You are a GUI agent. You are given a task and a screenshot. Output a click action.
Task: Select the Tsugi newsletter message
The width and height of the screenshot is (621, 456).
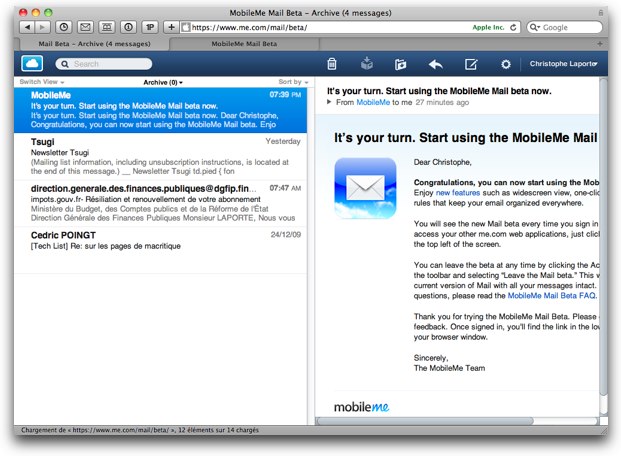pyautogui.click(x=160, y=156)
